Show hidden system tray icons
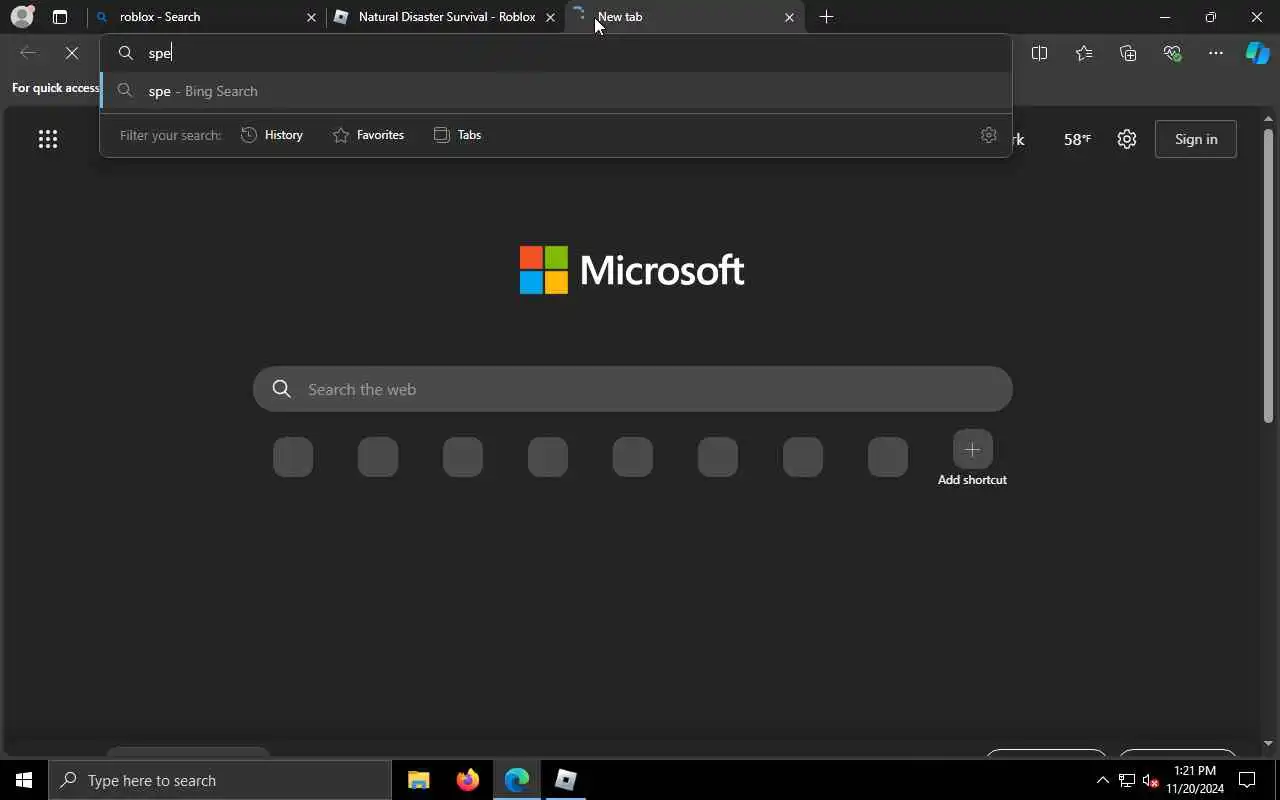Image resolution: width=1280 pixels, height=800 pixels. pyautogui.click(x=1103, y=780)
